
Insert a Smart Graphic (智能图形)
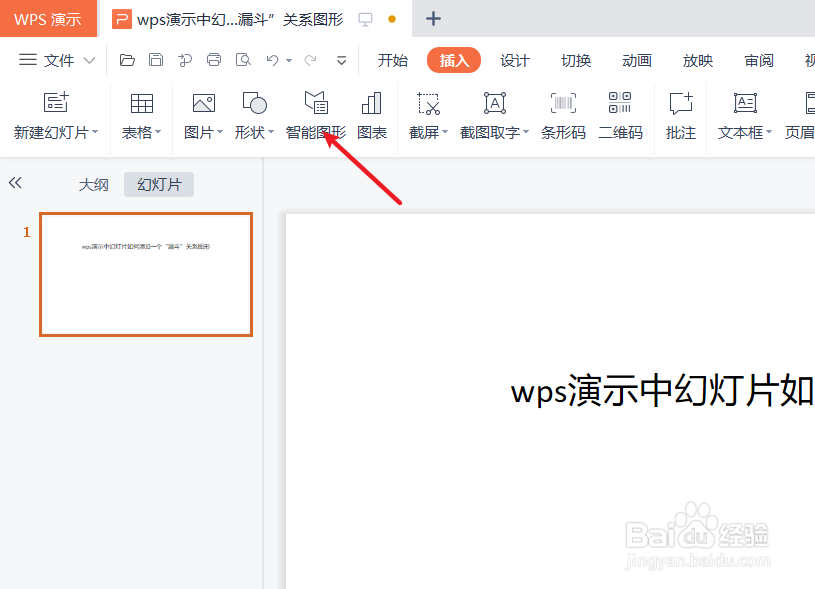coord(316,115)
